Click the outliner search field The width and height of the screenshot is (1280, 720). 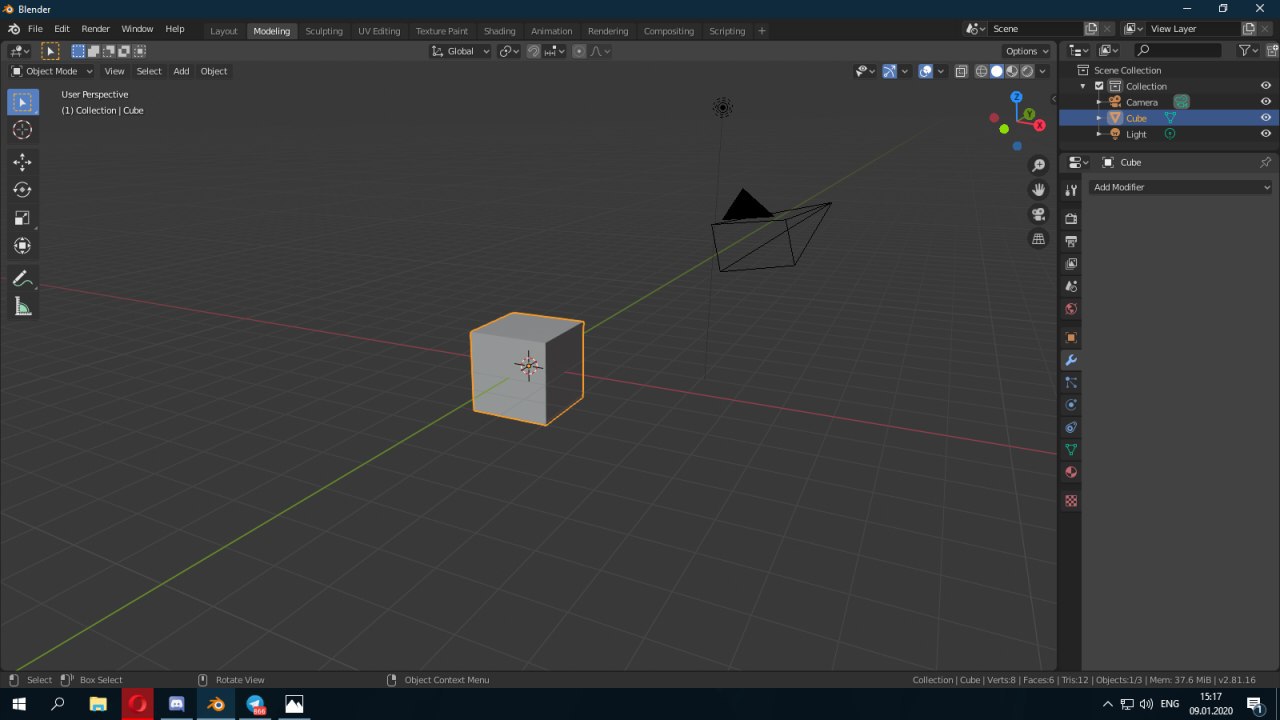click(1178, 50)
